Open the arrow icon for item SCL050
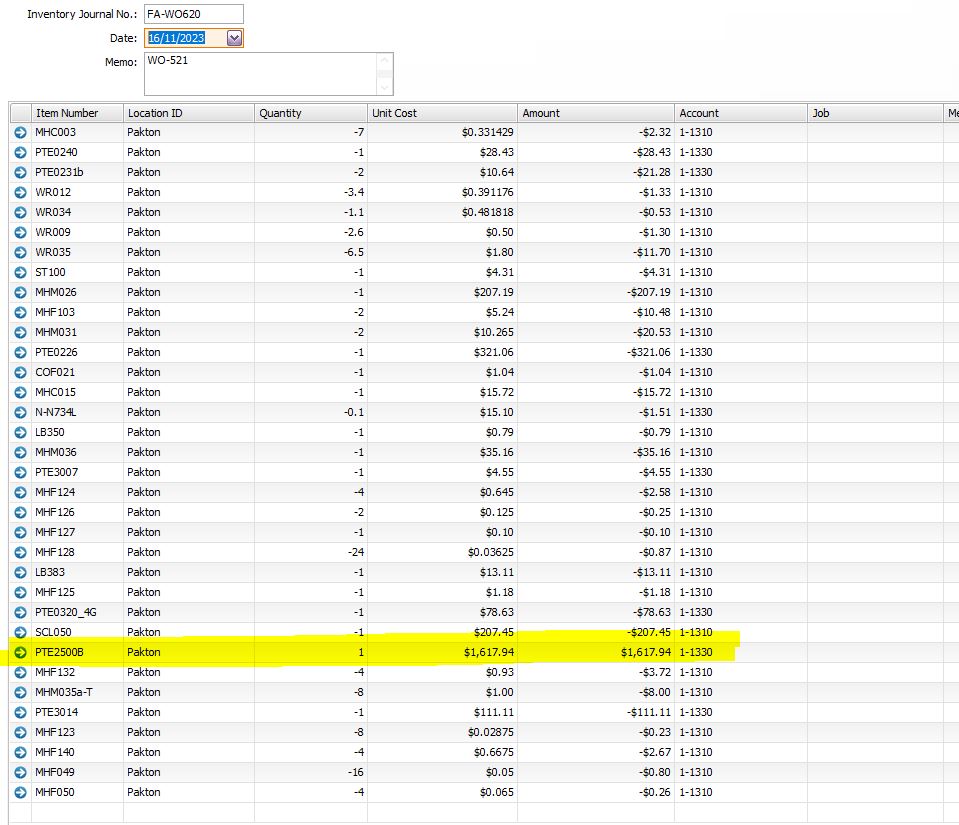The image size is (959, 825). click(20, 632)
